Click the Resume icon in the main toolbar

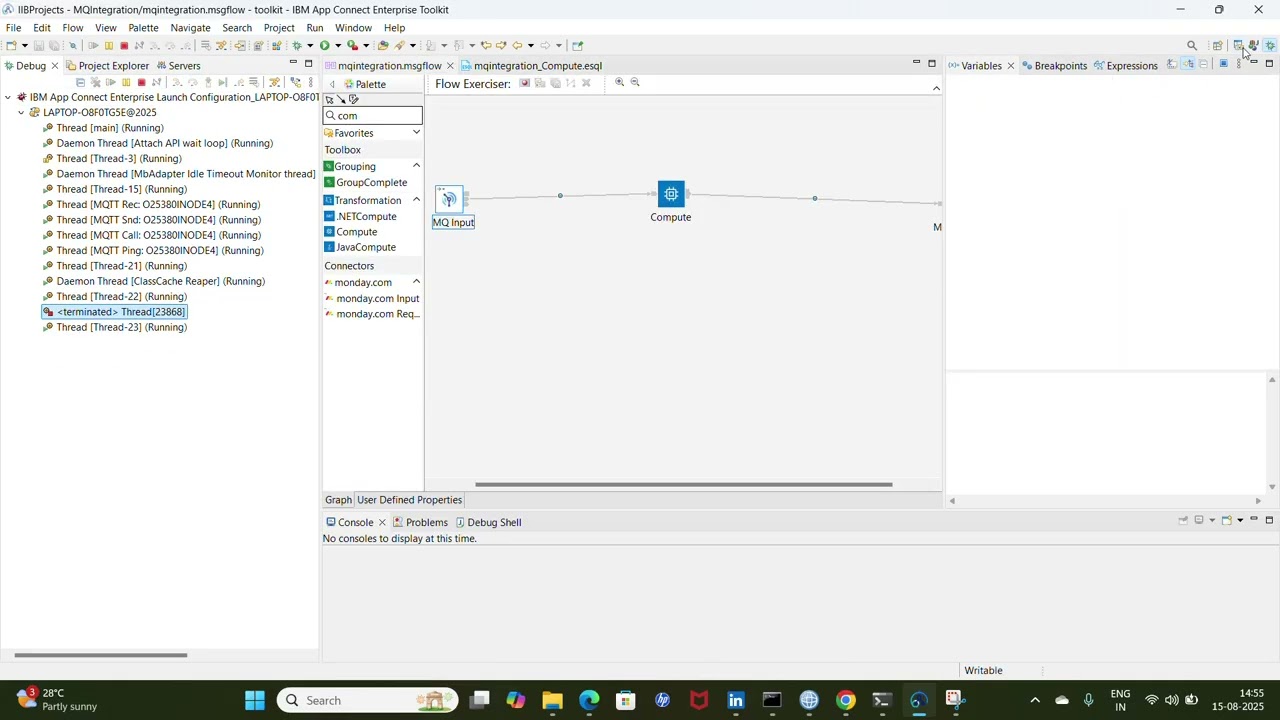93,46
